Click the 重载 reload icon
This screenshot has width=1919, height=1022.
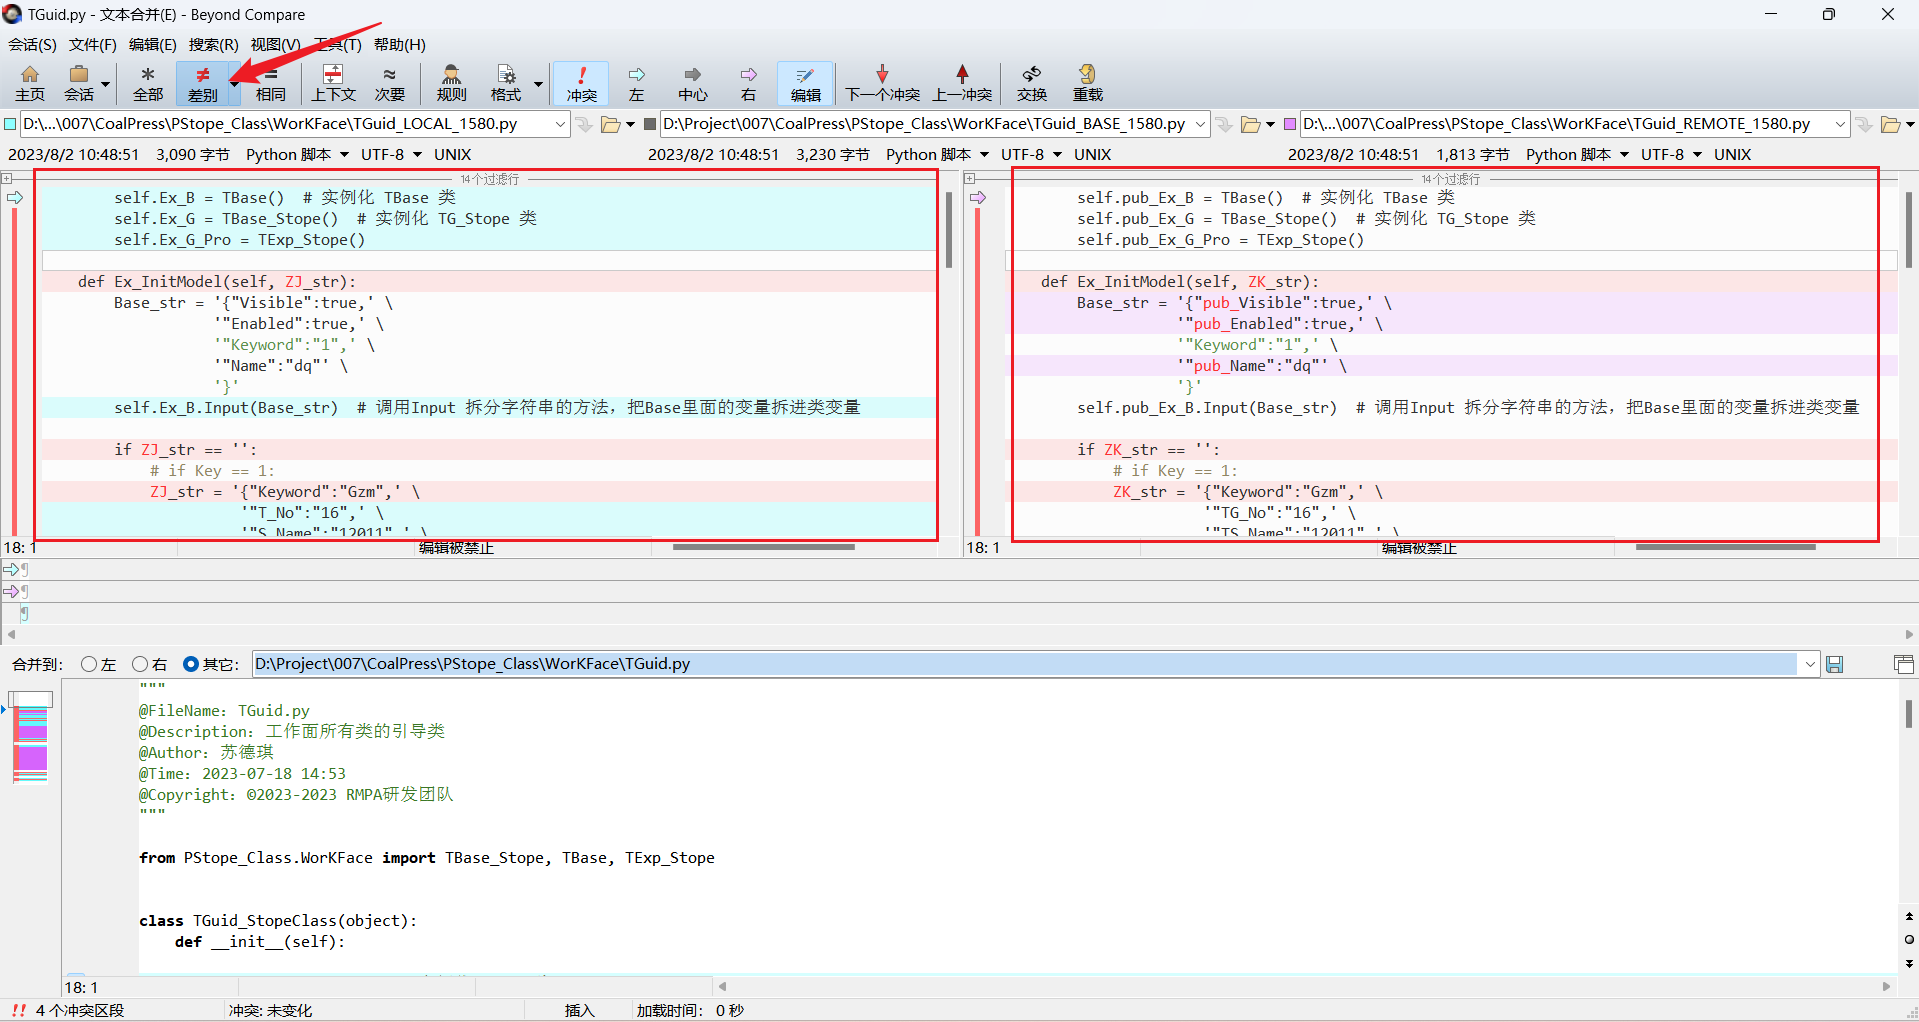click(x=1087, y=83)
